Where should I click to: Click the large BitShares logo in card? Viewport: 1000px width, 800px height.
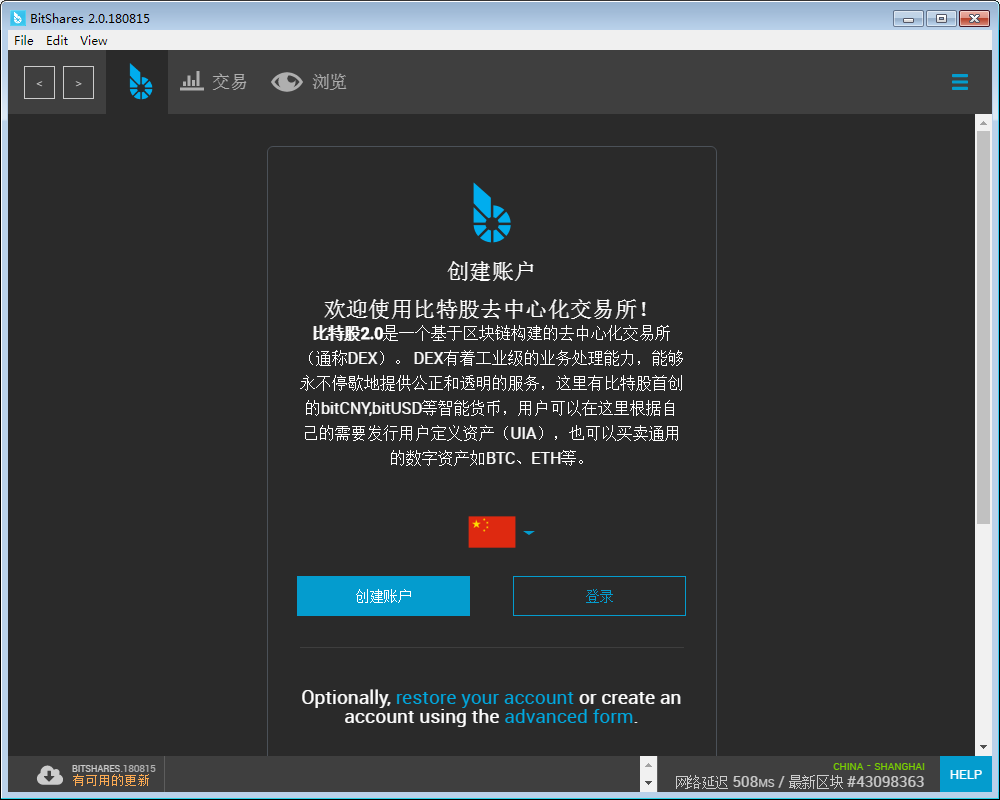pos(491,212)
